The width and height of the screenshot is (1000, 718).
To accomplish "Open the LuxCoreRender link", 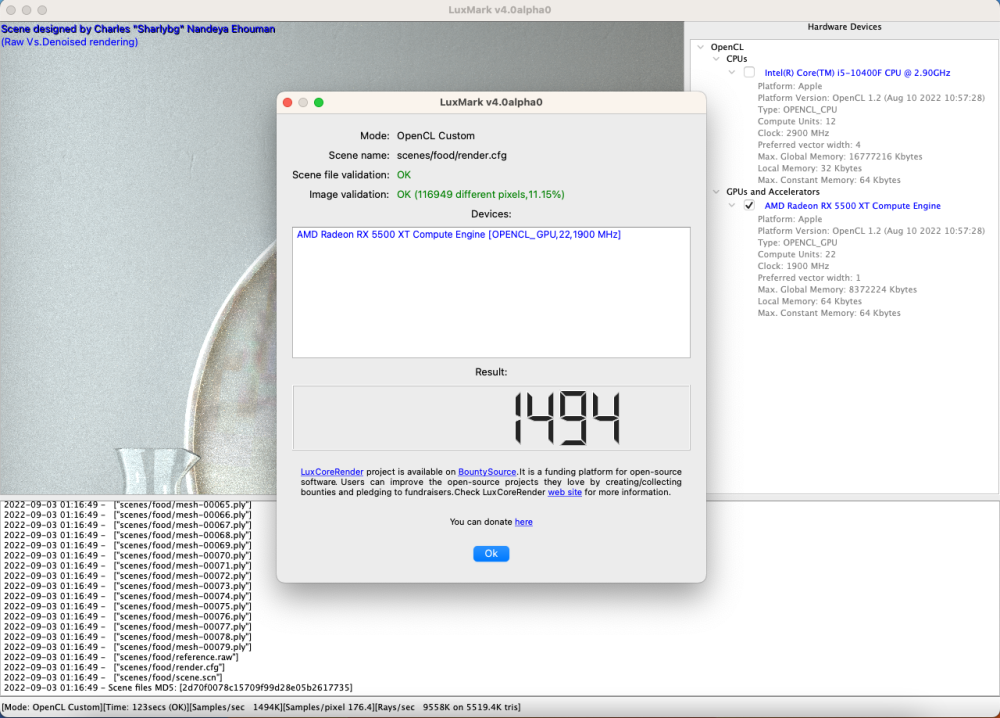I will [x=332, y=472].
